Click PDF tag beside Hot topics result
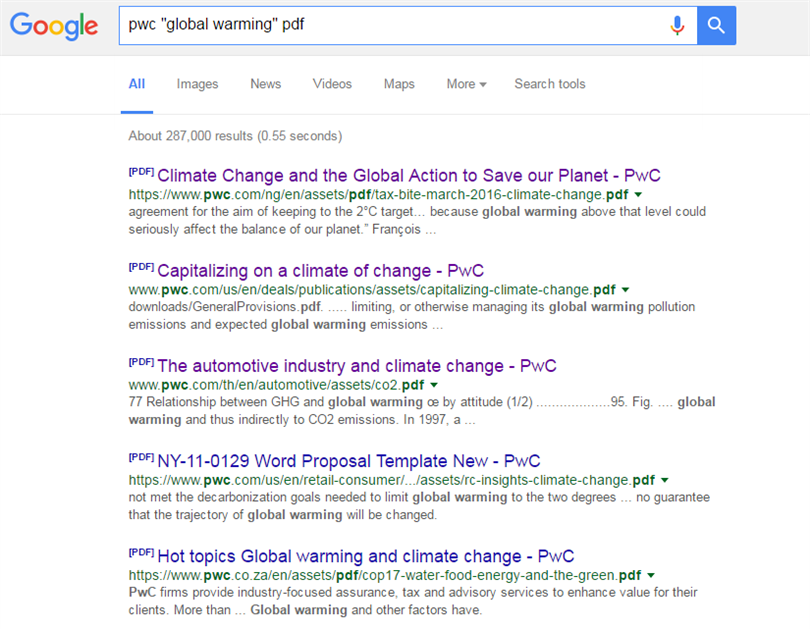 [141, 552]
